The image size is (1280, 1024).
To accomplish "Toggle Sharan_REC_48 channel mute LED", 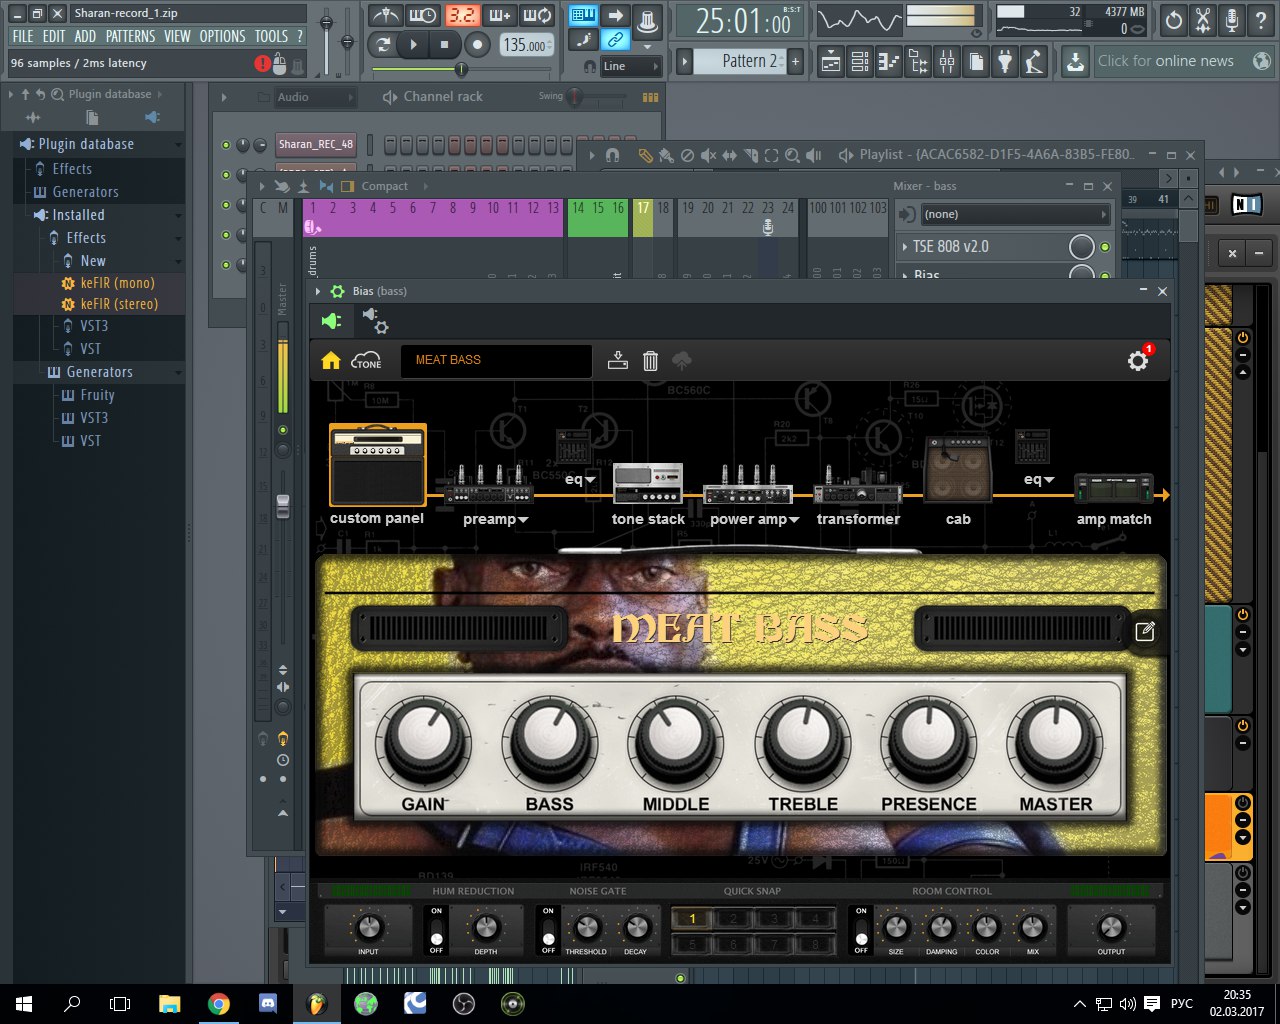I will click(226, 144).
